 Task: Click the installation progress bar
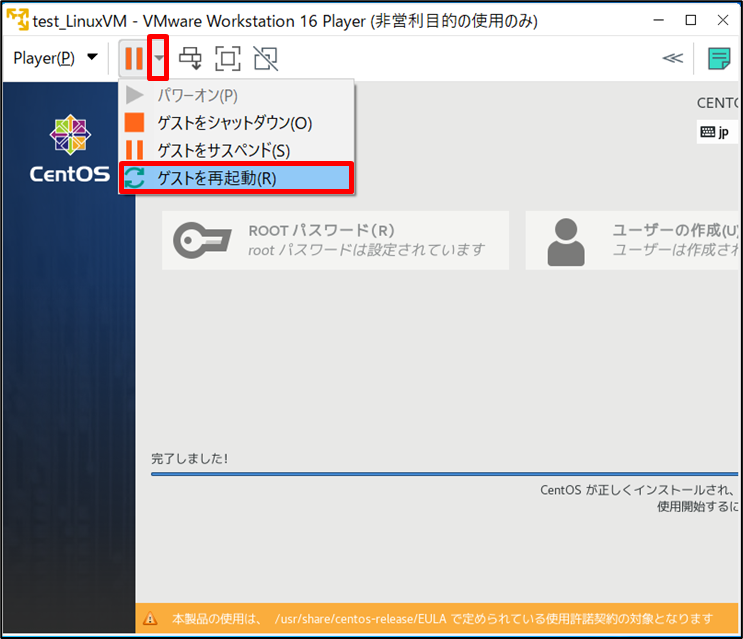coord(444,474)
